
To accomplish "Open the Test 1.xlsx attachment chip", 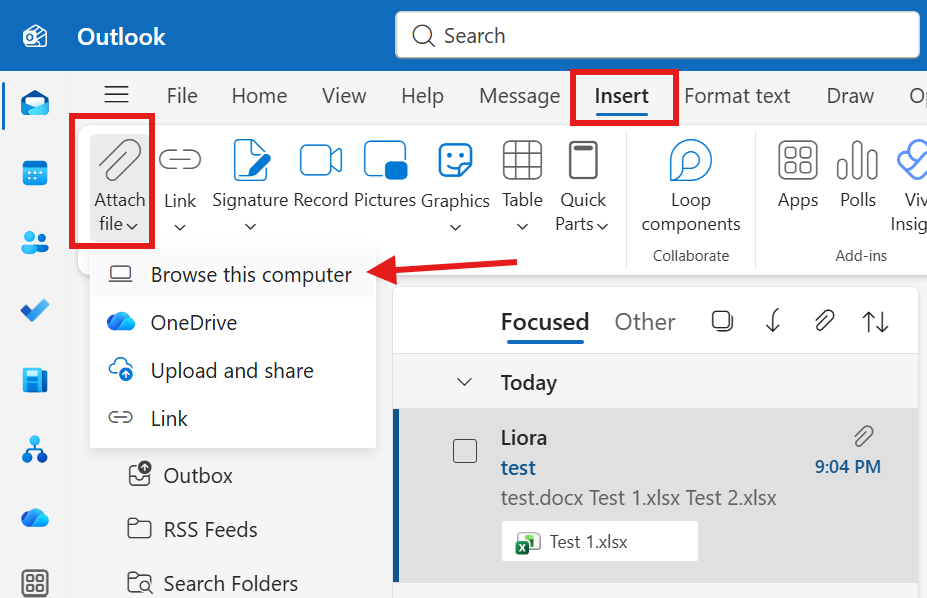I will click(599, 541).
